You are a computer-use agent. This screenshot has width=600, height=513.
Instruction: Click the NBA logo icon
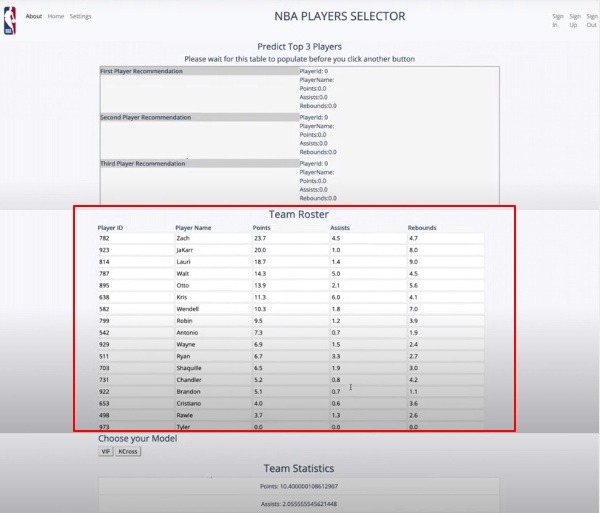(10, 20)
